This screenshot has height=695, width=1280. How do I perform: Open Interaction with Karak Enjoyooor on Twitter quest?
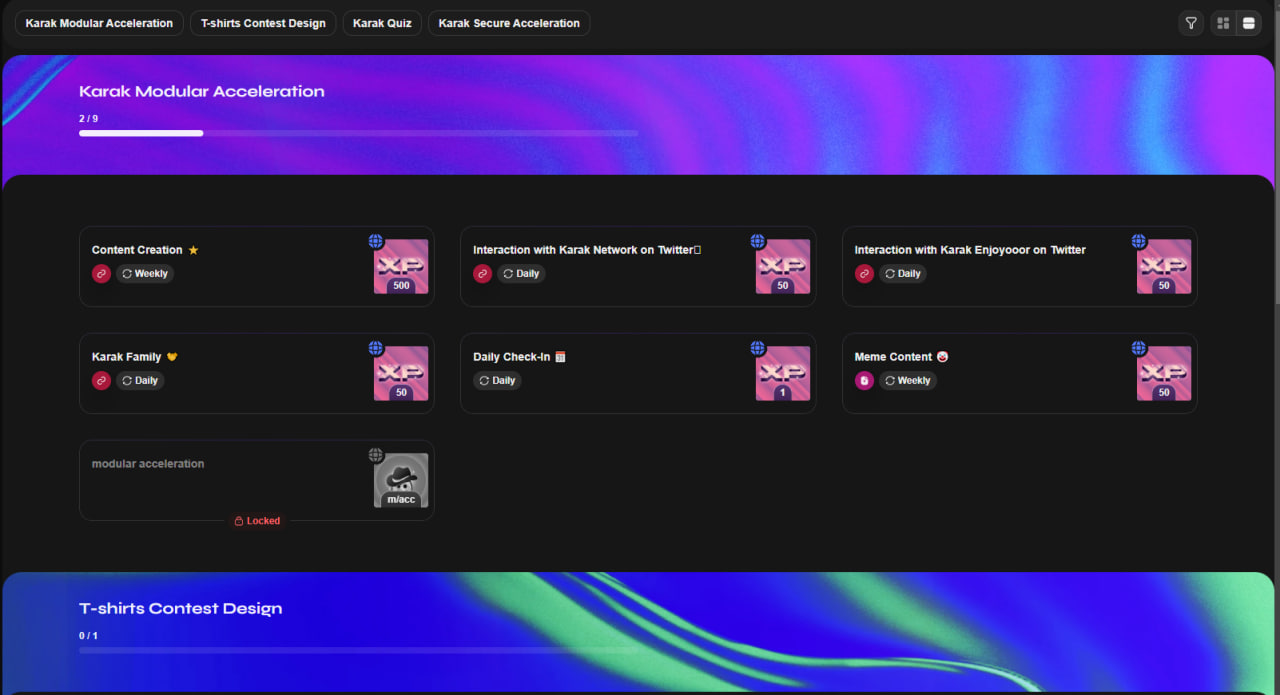[x=970, y=250]
